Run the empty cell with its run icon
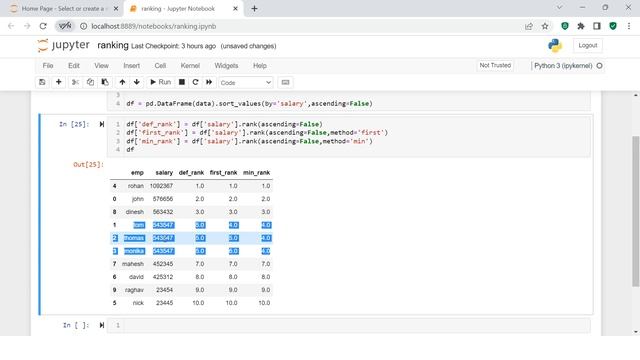The height and width of the screenshot is (360, 640). pyautogui.click(x=102, y=325)
